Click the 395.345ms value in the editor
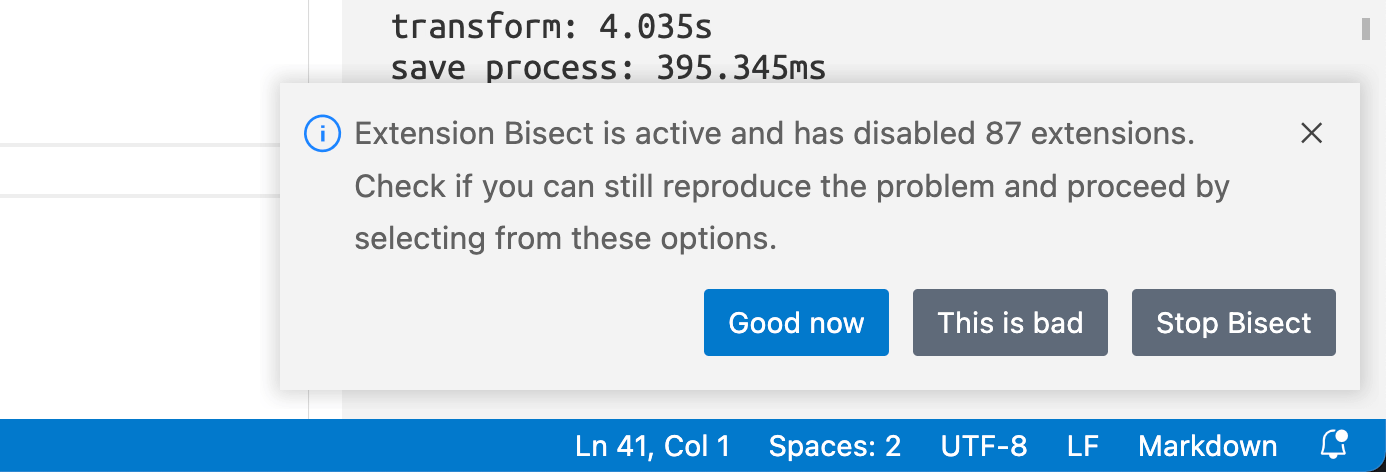Viewport: 1386px width, 472px height. [741, 68]
